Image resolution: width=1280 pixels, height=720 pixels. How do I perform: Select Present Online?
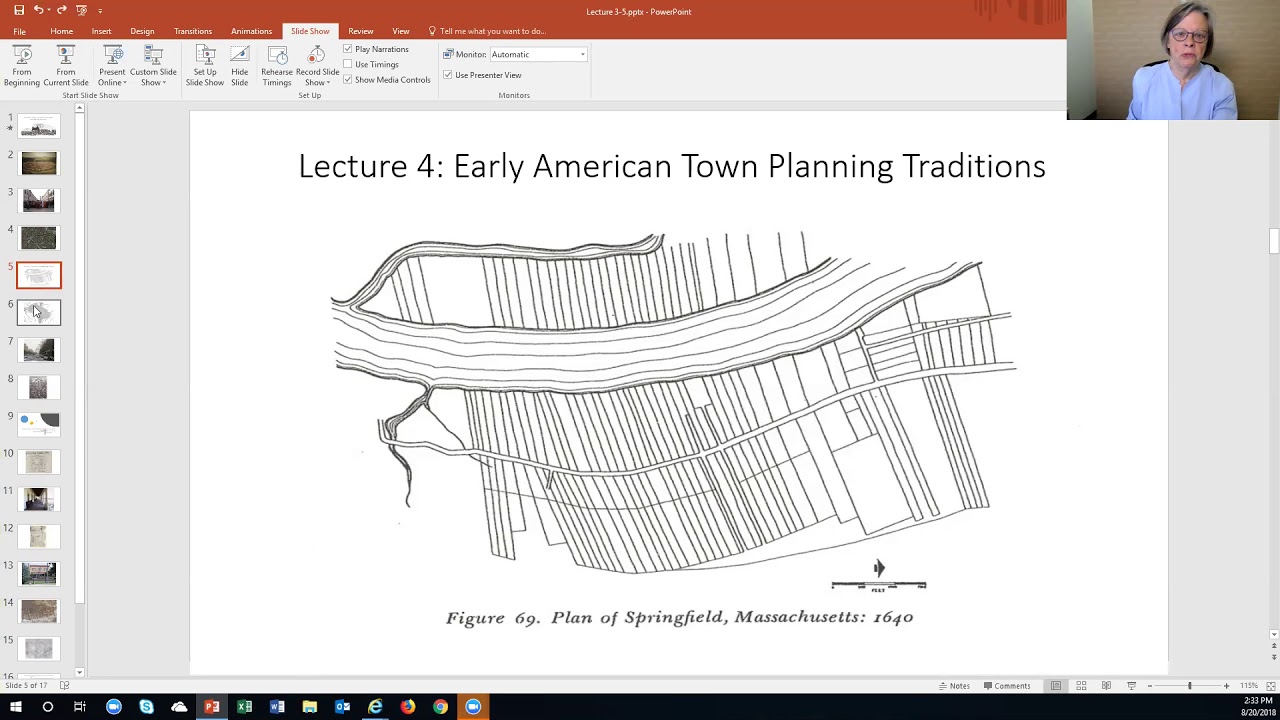click(112, 64)
